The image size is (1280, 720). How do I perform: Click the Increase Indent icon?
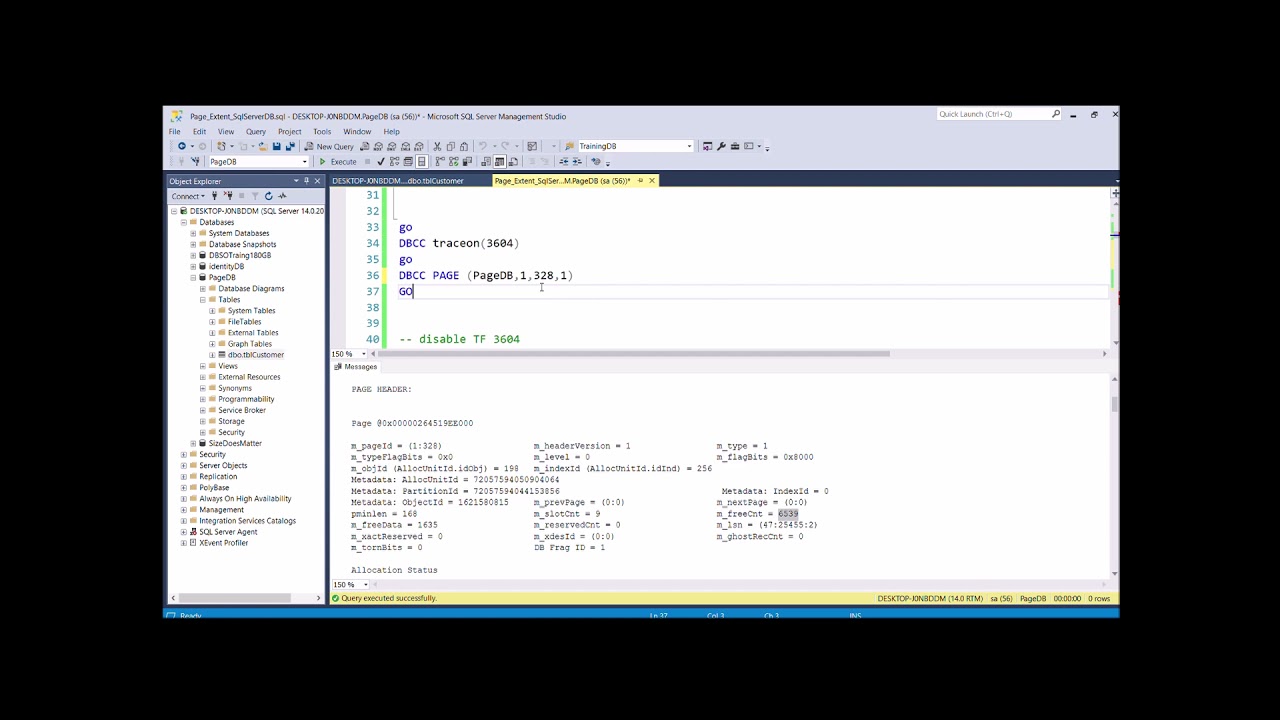pos(576,161)
